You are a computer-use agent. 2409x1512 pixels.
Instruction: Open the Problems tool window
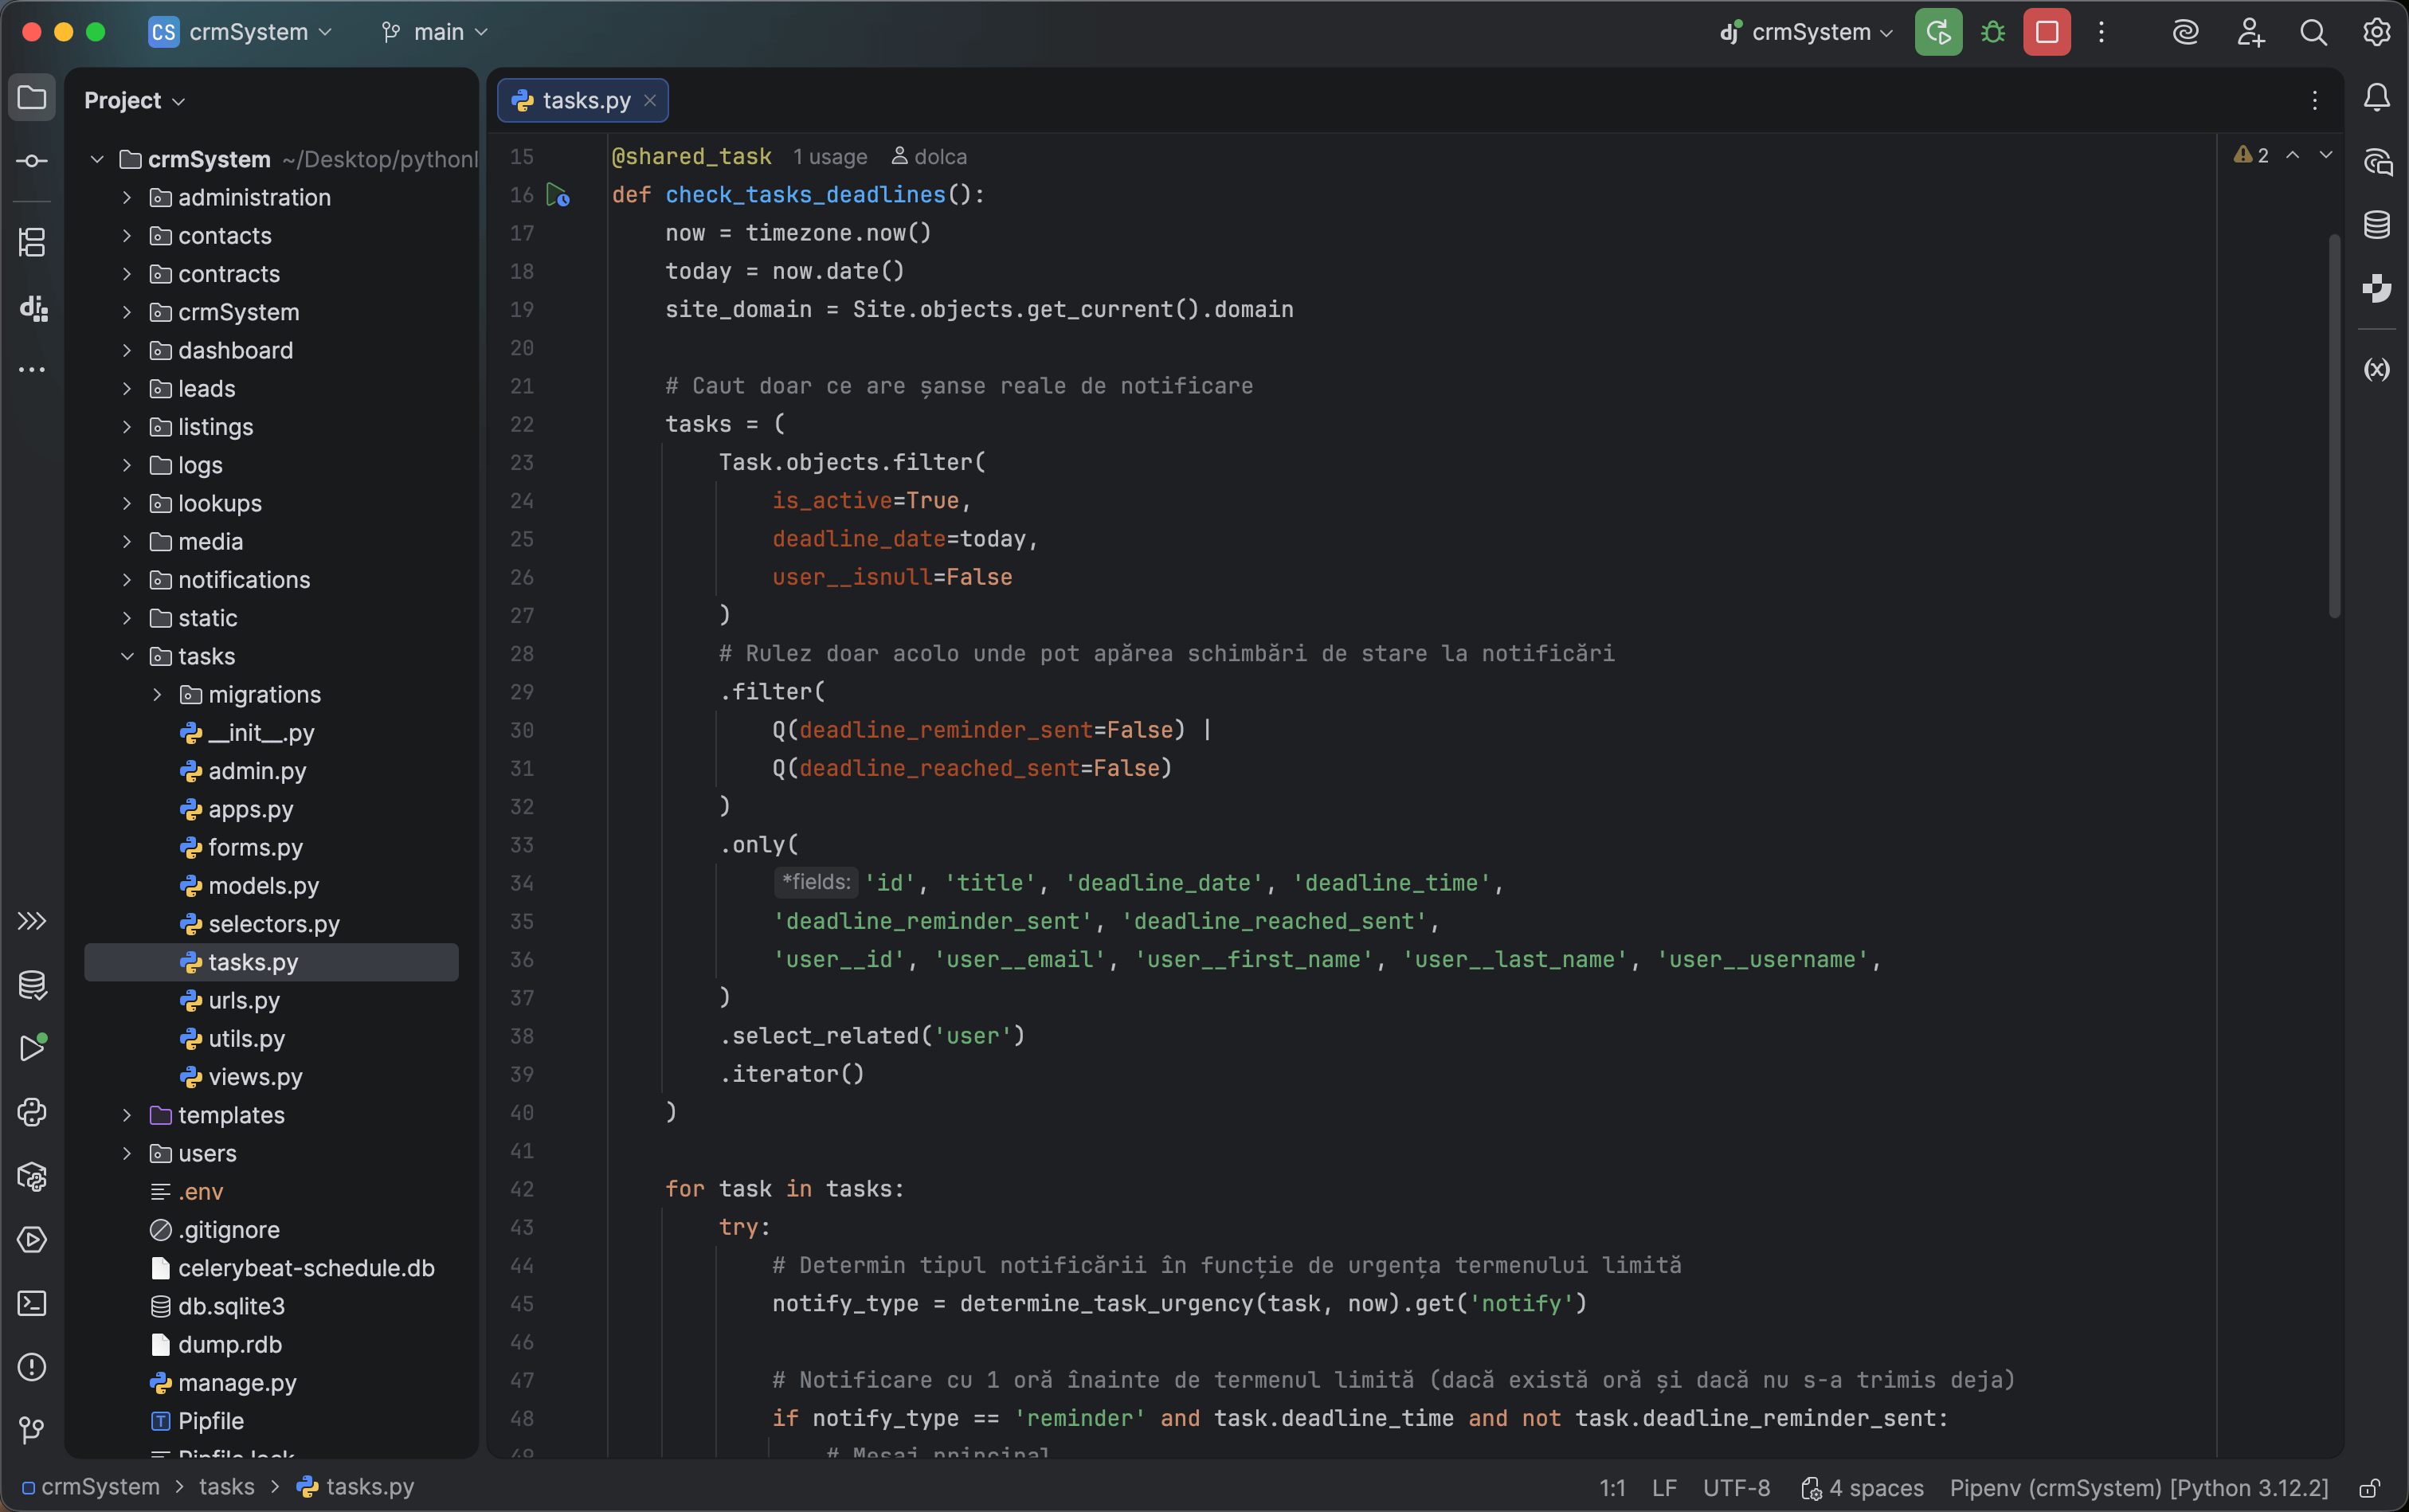33,1368
